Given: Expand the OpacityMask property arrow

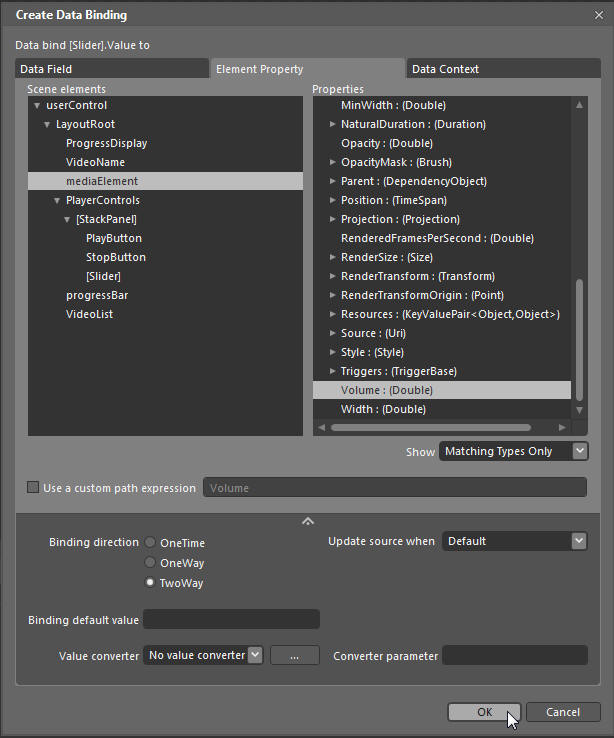Looking at the screenshot, I should 333,162.
